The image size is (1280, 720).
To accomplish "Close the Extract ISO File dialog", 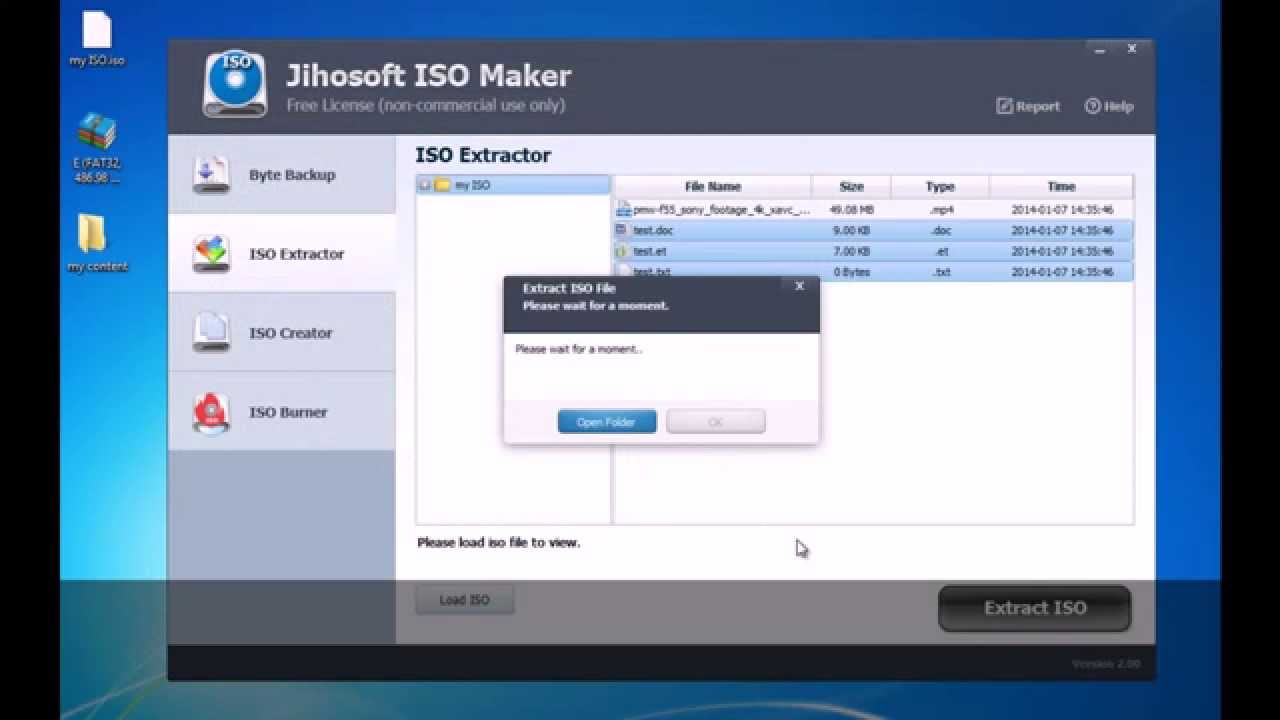I will (799, 286).
